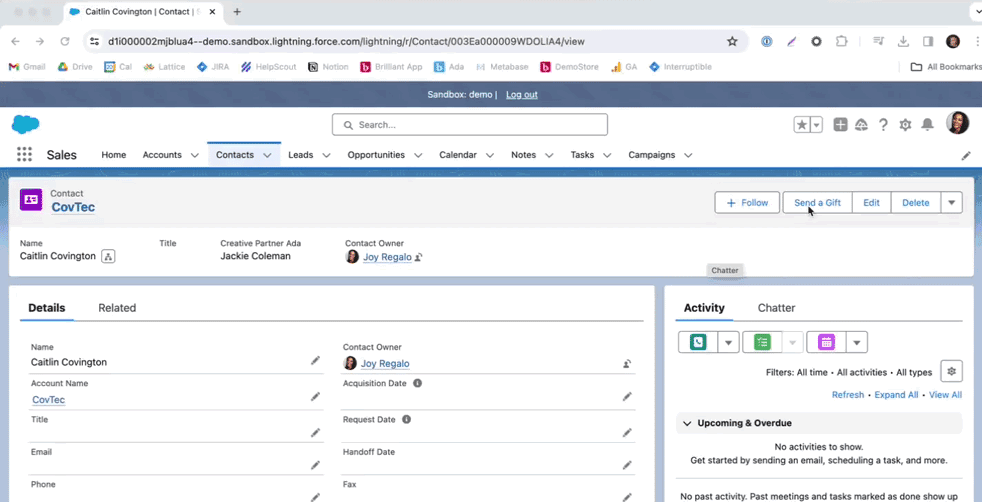Expand the Campaigns tab dropdown chevron
Image resolution: width=982 pixels, height=502 pixels.
tap(688, 155)
